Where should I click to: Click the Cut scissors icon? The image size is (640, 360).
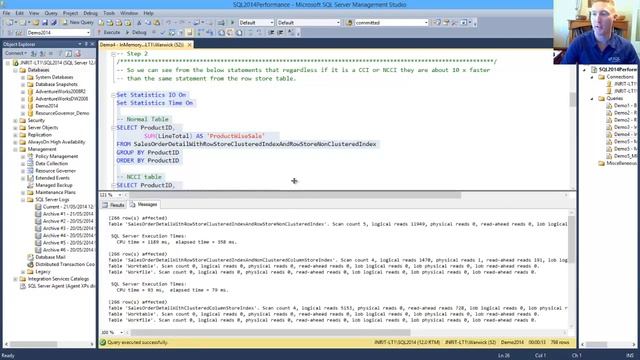[x=139, y=22]
